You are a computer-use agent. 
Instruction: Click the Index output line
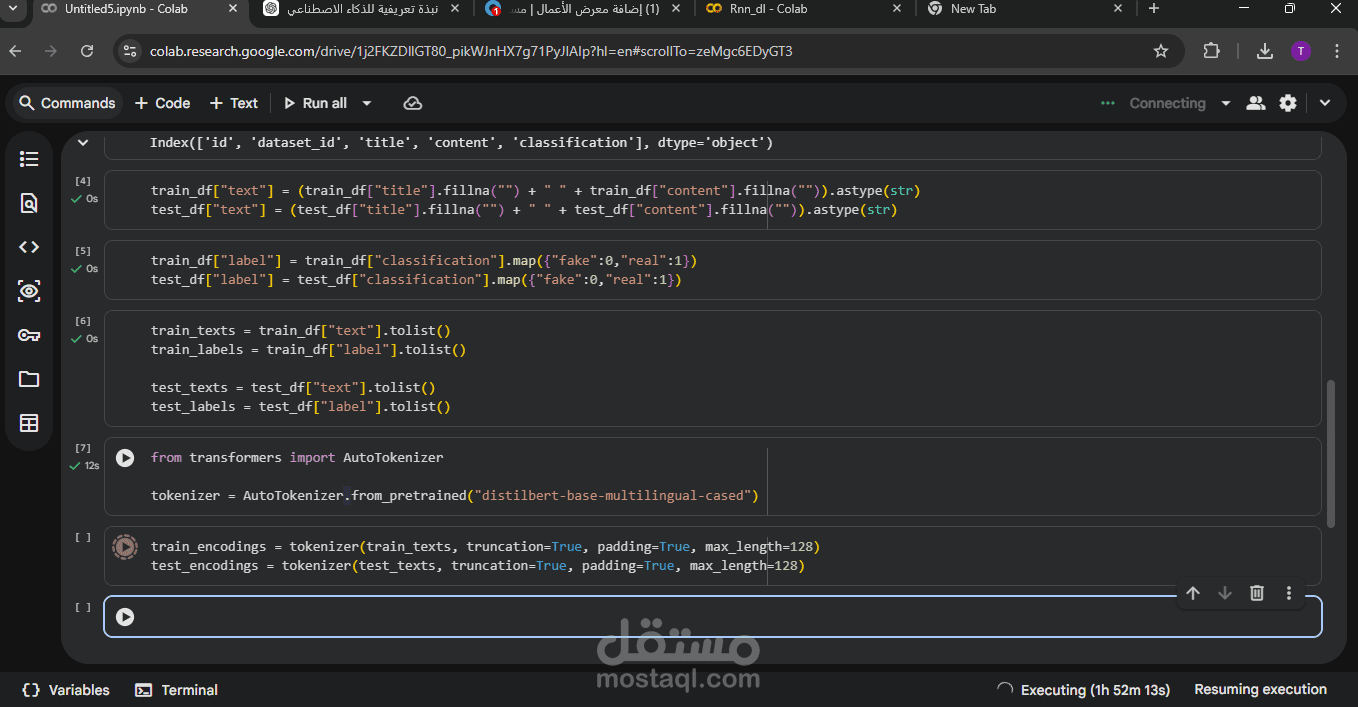pos(461,143)
